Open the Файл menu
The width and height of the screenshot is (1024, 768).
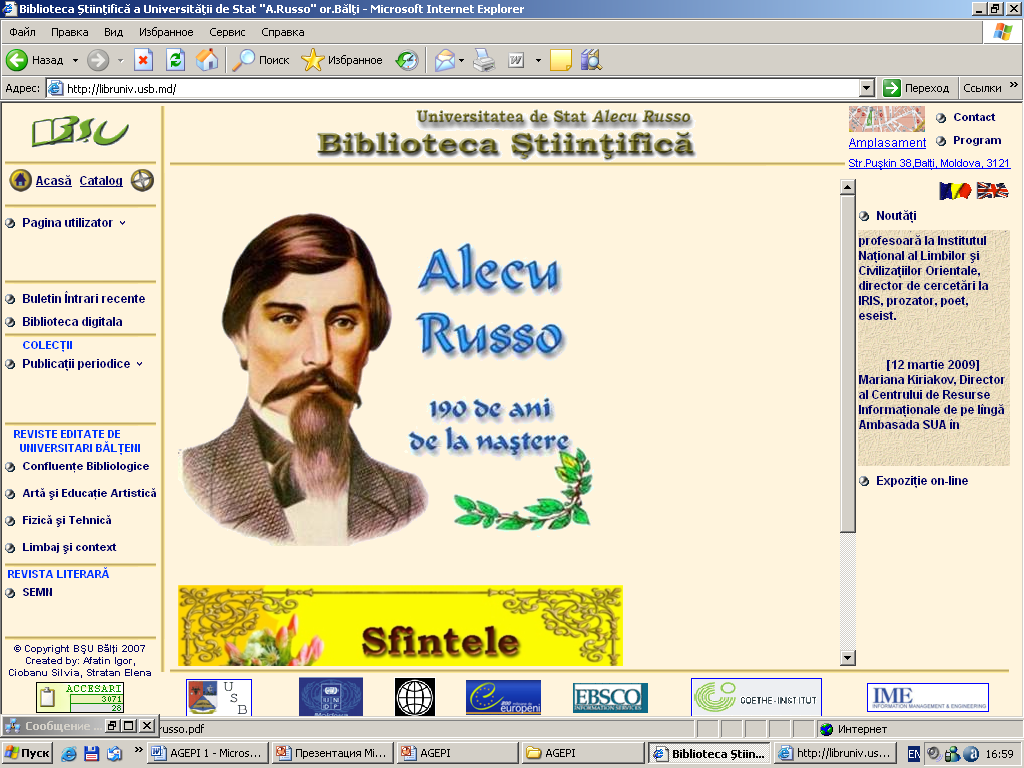click(22, 32)
